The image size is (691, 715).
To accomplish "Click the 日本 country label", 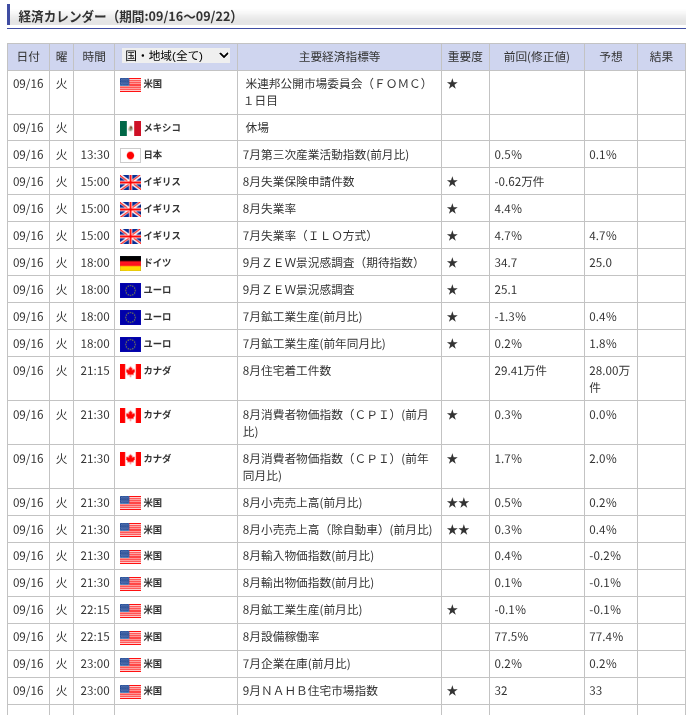I will 153,155.
